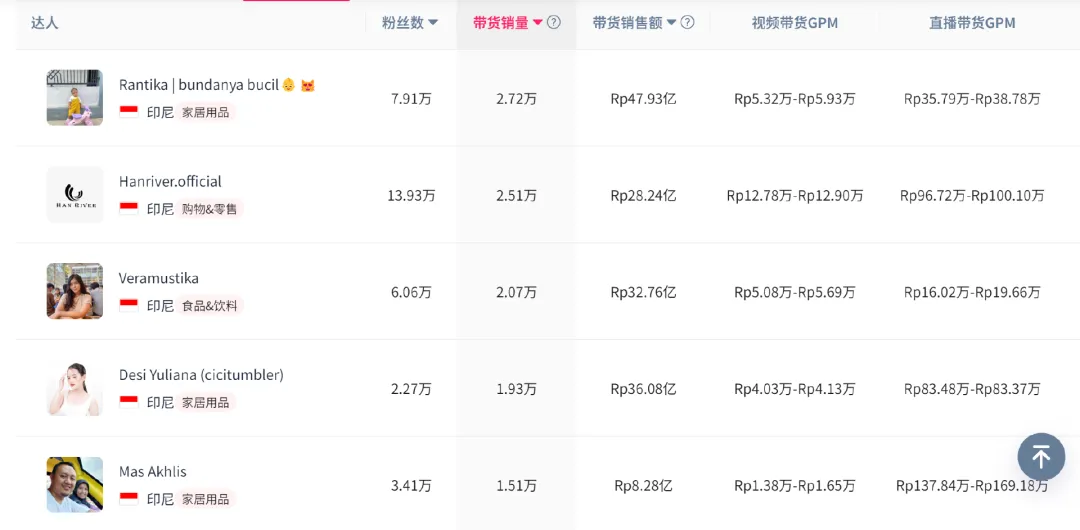Sort by 带货销售额 dropdown arrow
The width and height of the screenshot is (1080, 530).
(x=672, y=23)
